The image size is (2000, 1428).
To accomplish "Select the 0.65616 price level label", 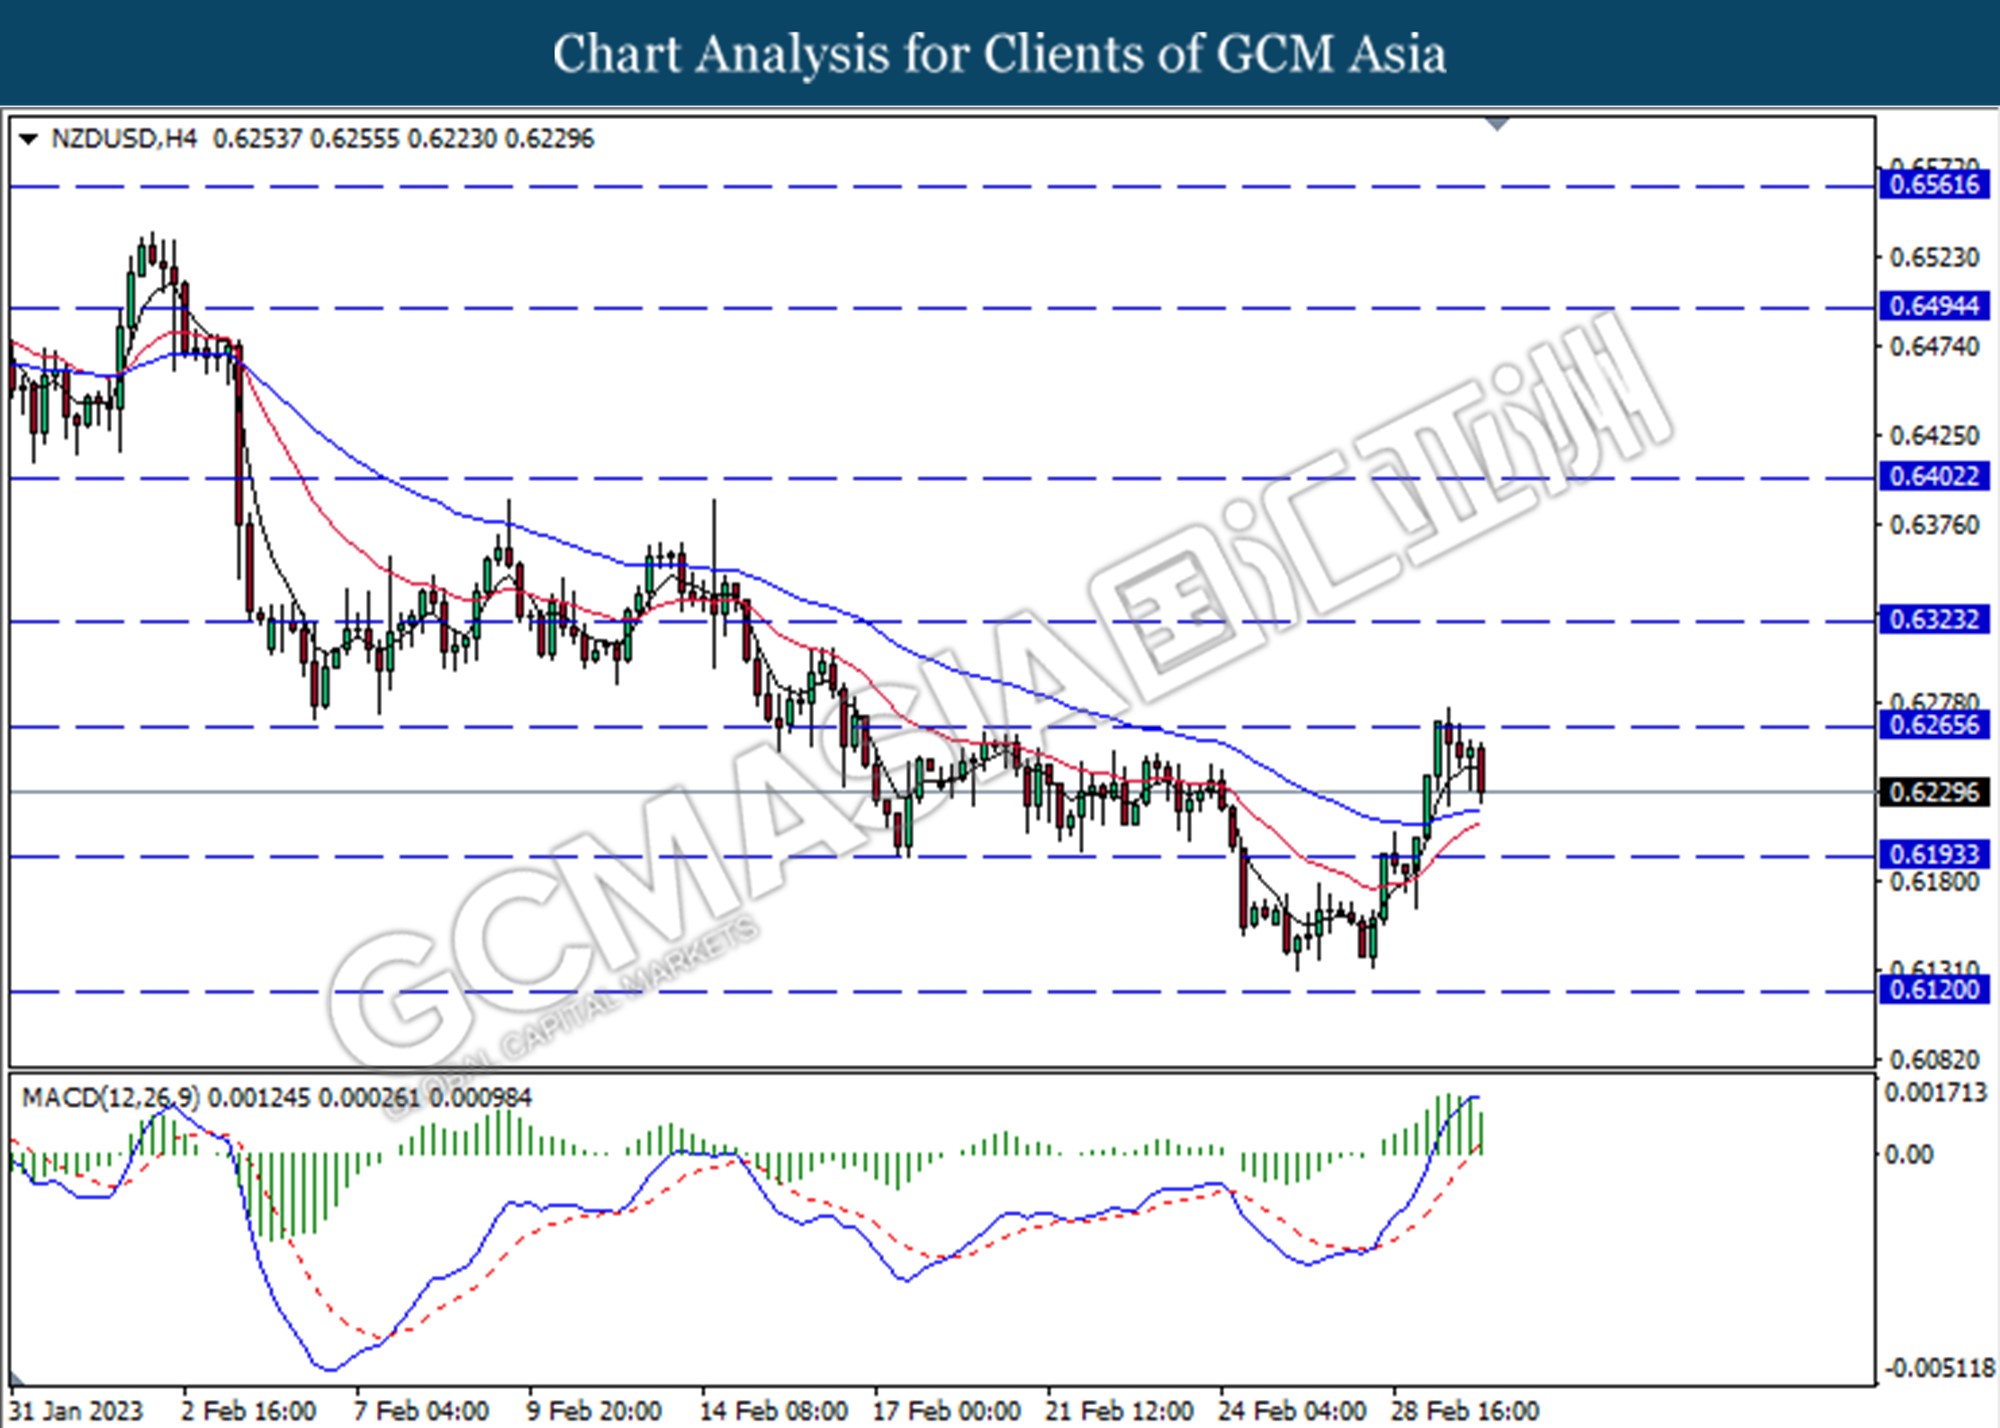I will 1935,185.
